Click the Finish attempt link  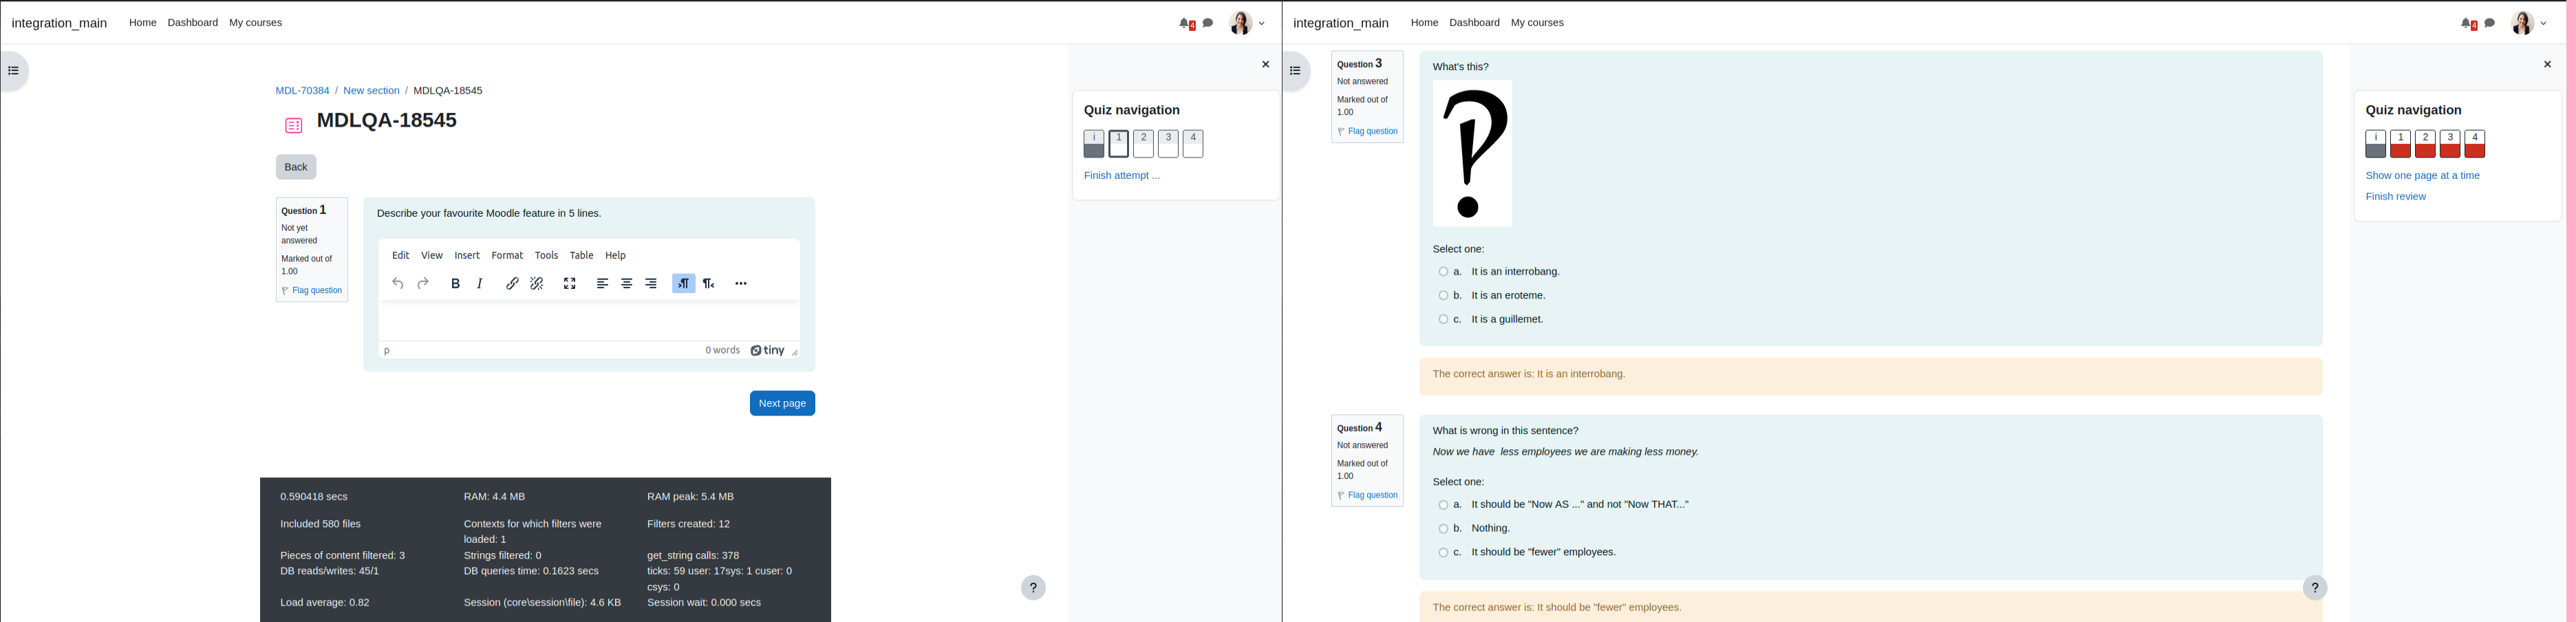1122,176
